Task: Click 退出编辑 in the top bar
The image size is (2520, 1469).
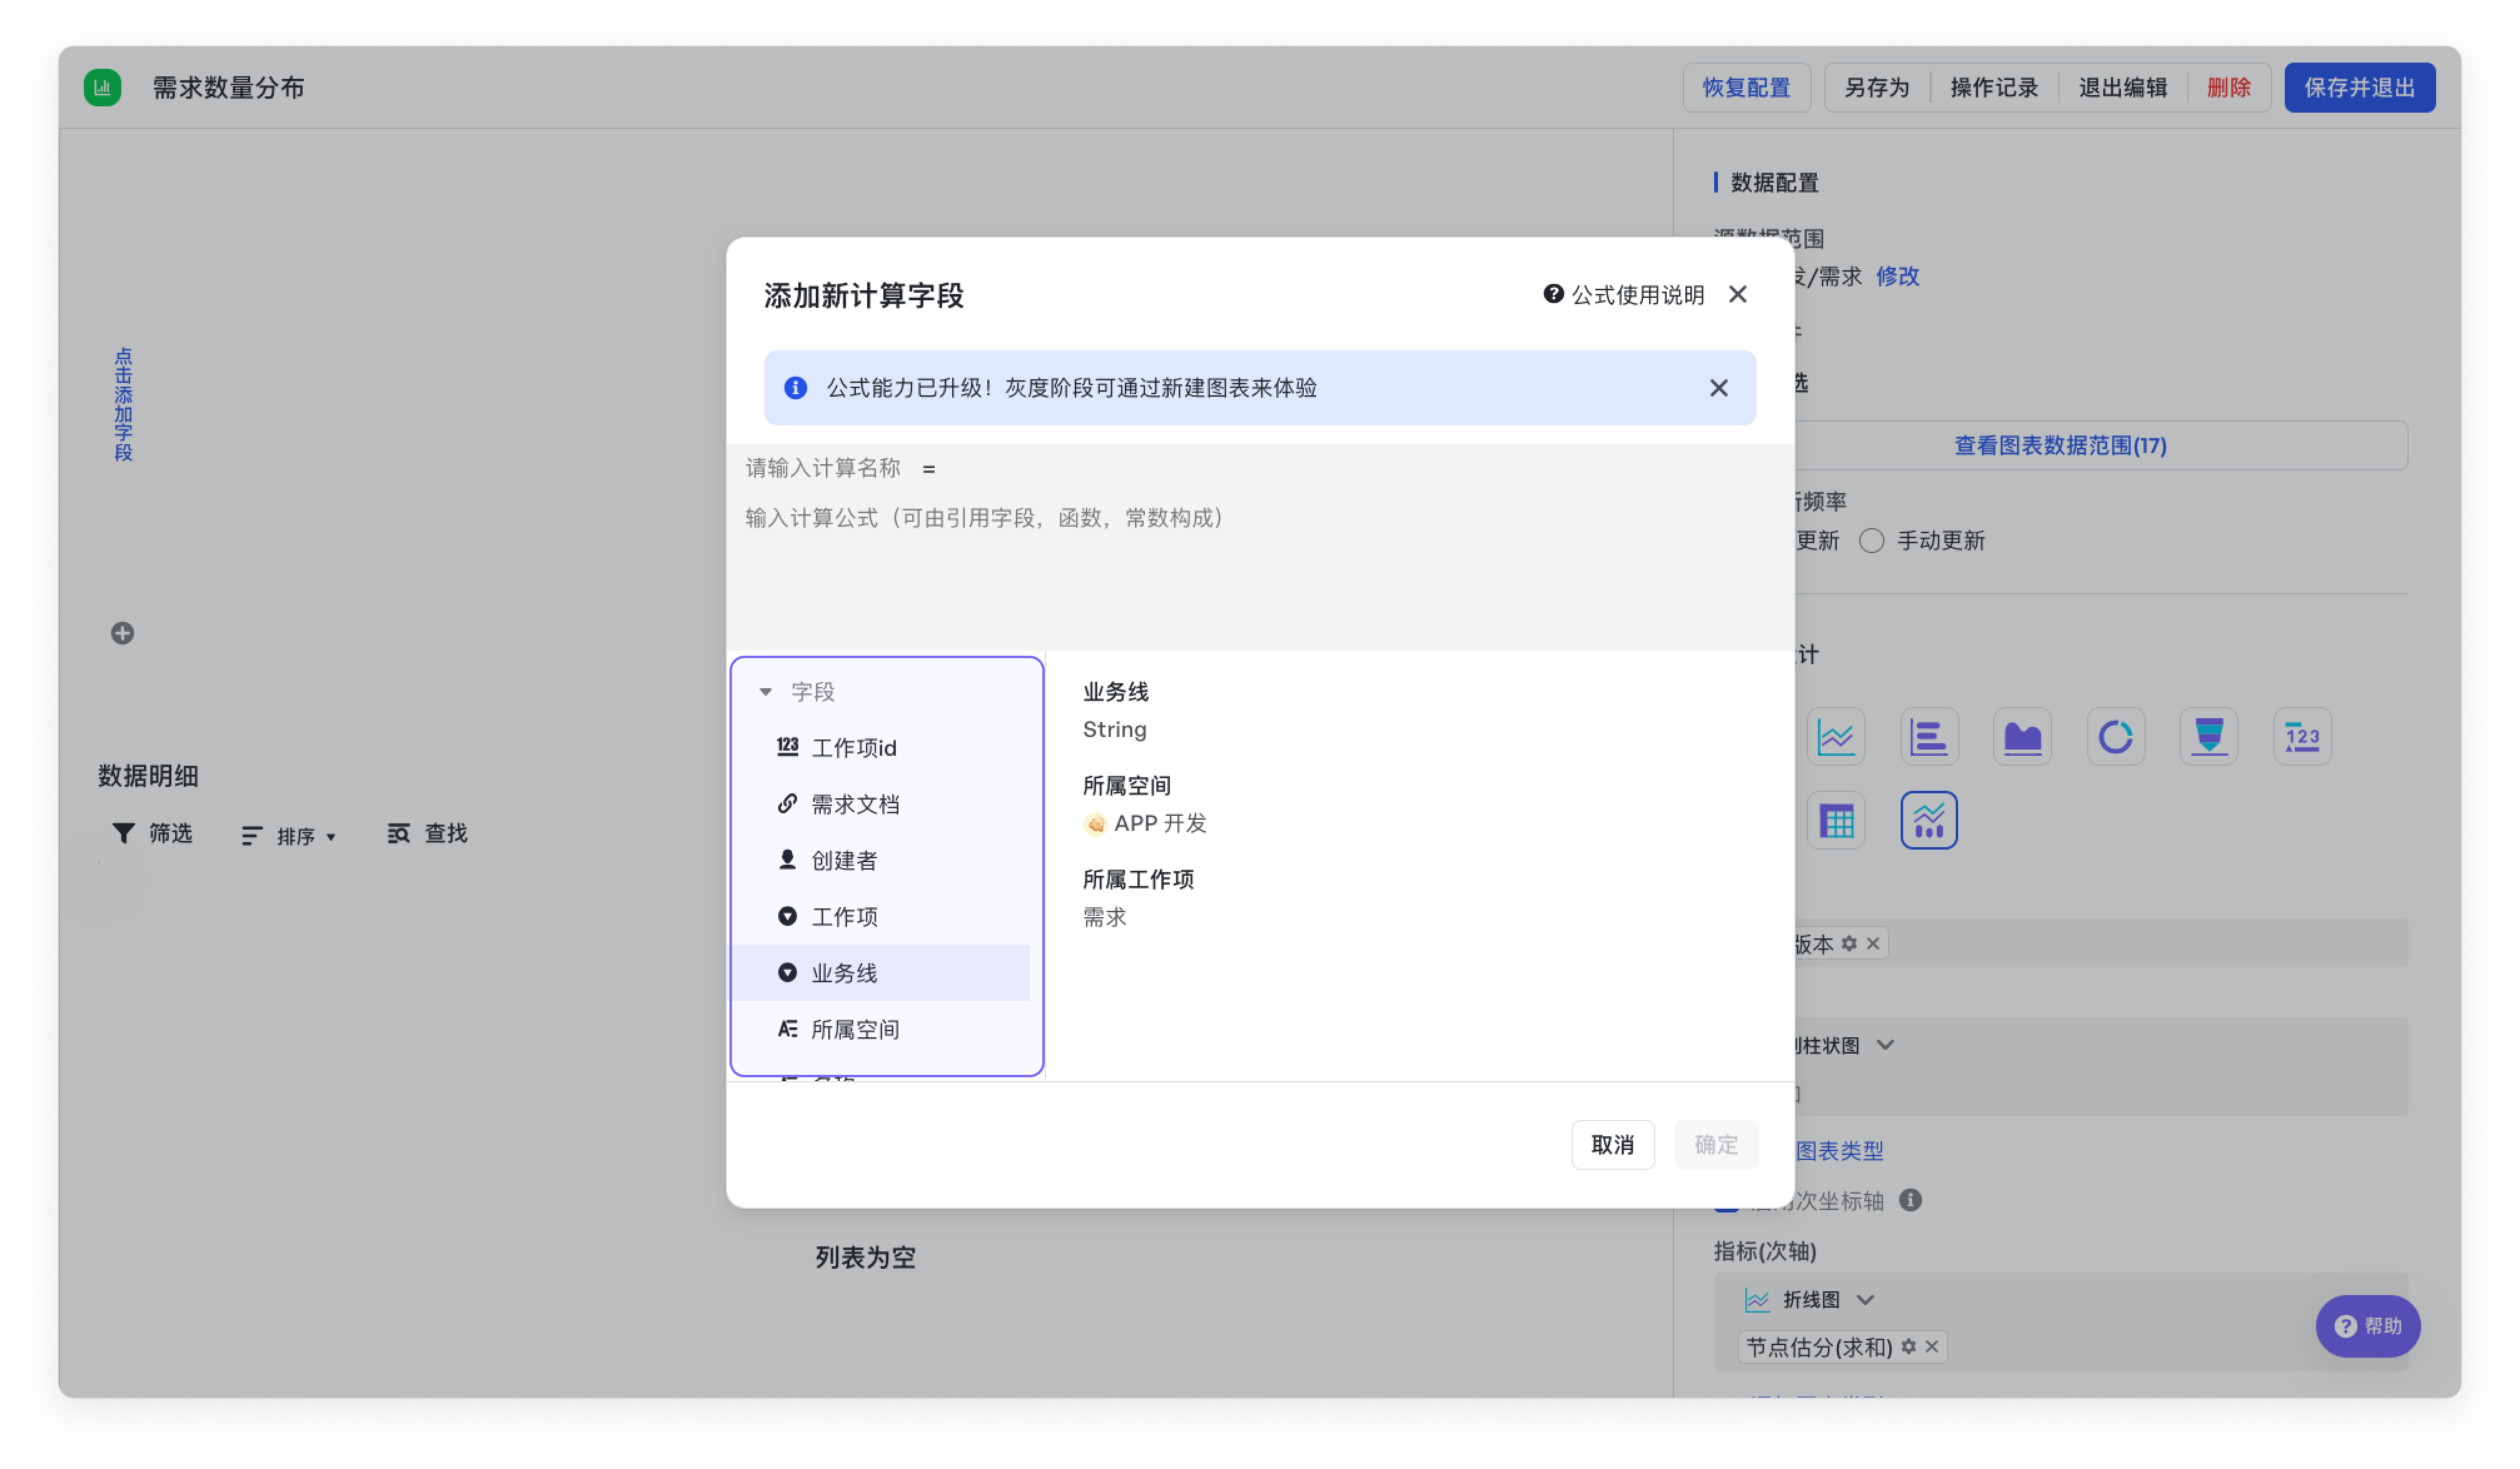Action: coord(2123,88)
